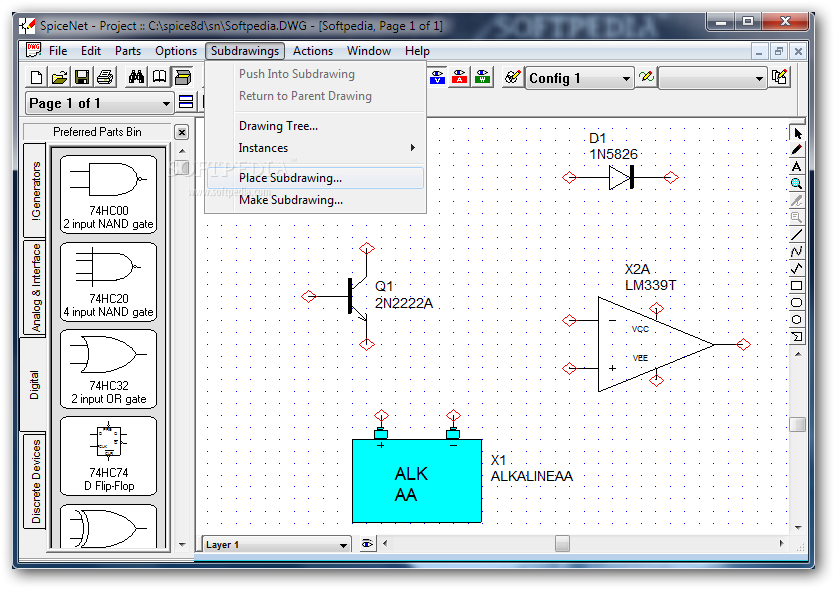Close the Preferred Parts Bin panel
This screenshot has width=835, height=589.
point(182,132)
